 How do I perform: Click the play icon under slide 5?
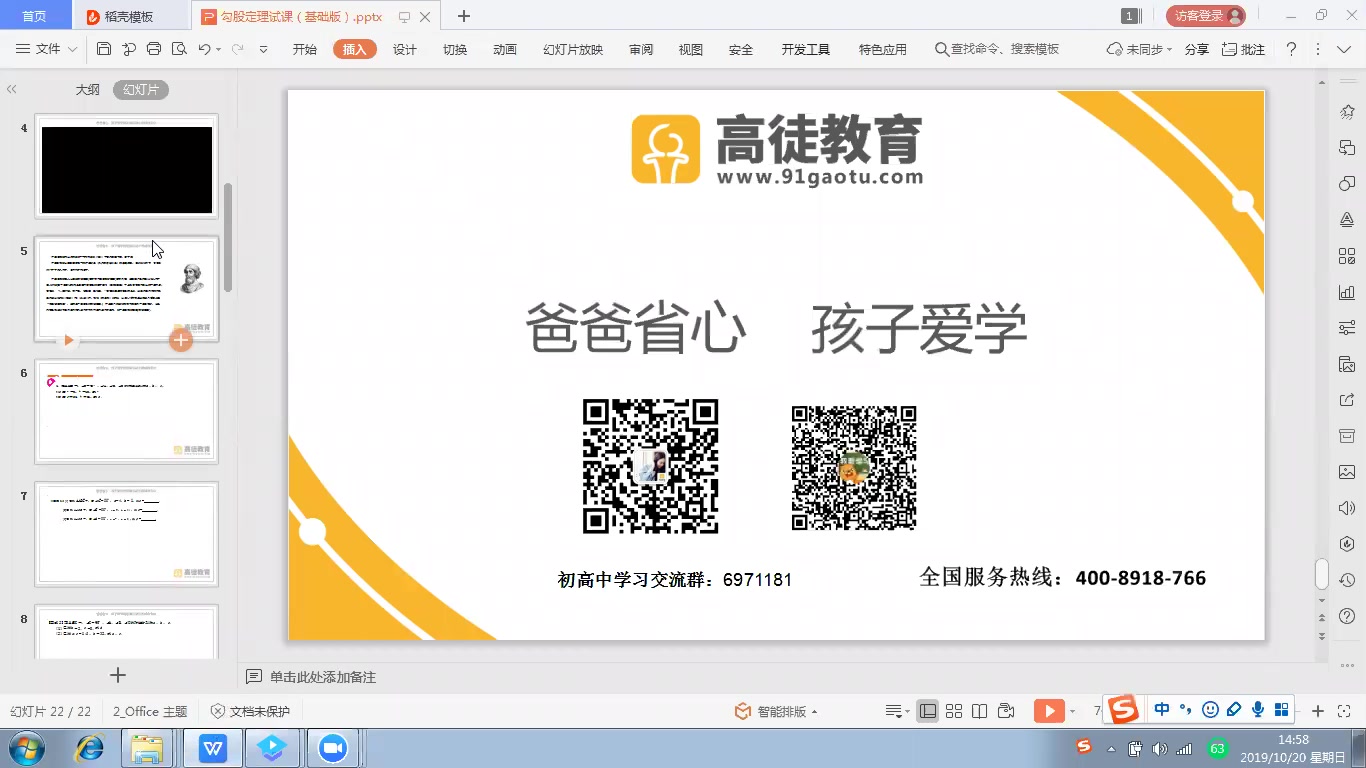coord(68,340)
